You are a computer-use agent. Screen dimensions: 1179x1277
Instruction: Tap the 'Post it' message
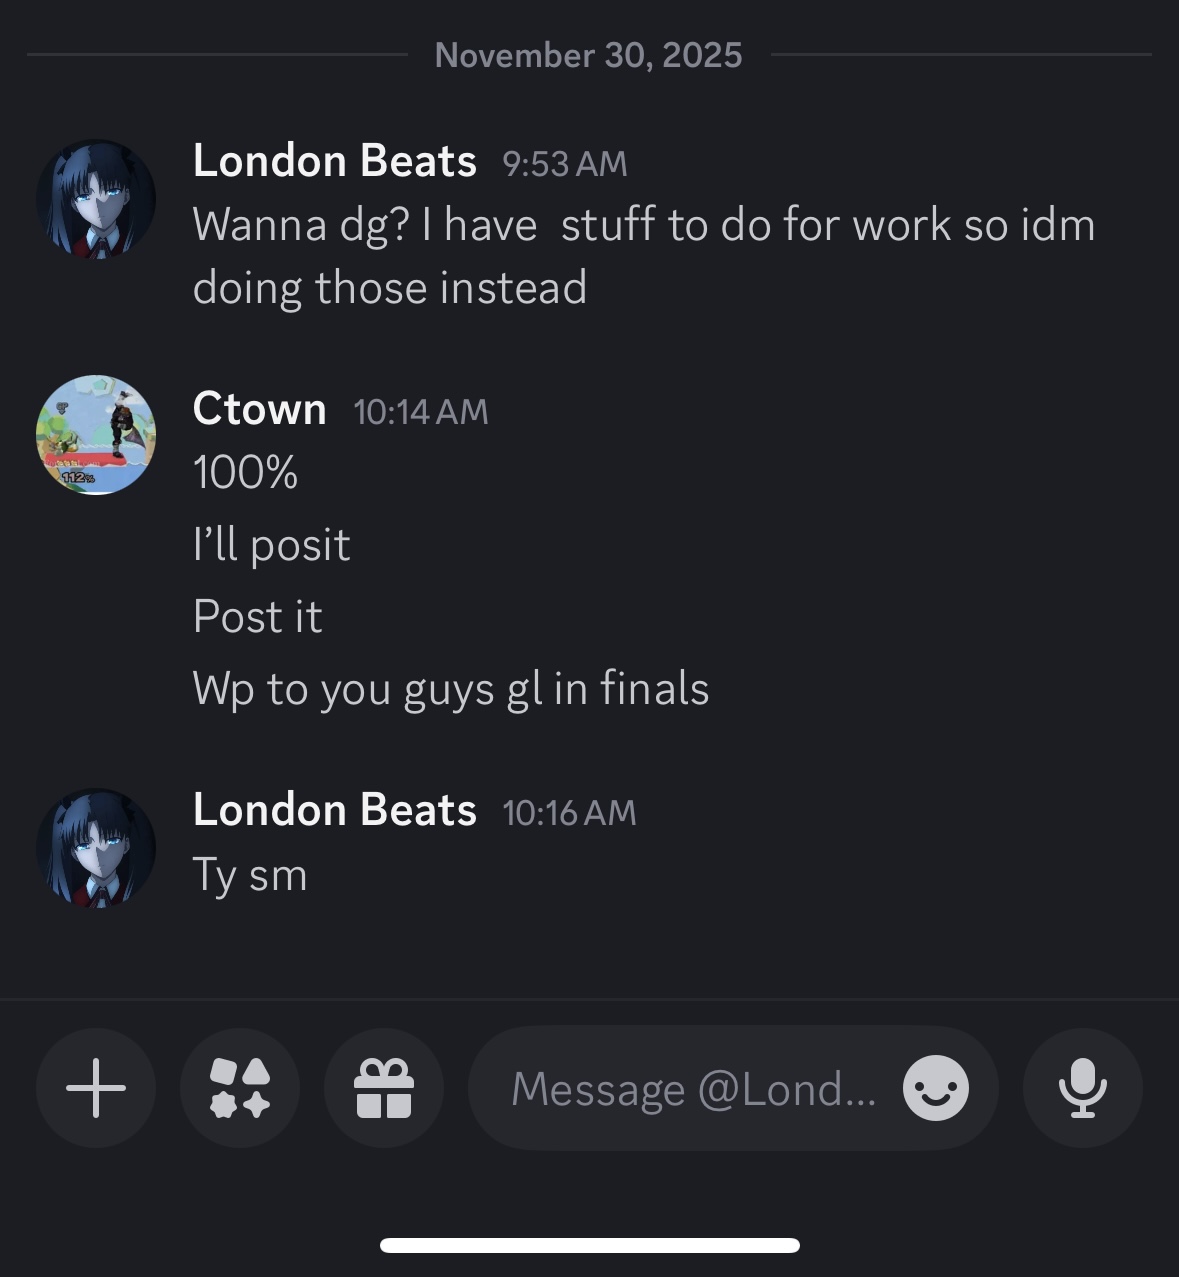[257, 617]
